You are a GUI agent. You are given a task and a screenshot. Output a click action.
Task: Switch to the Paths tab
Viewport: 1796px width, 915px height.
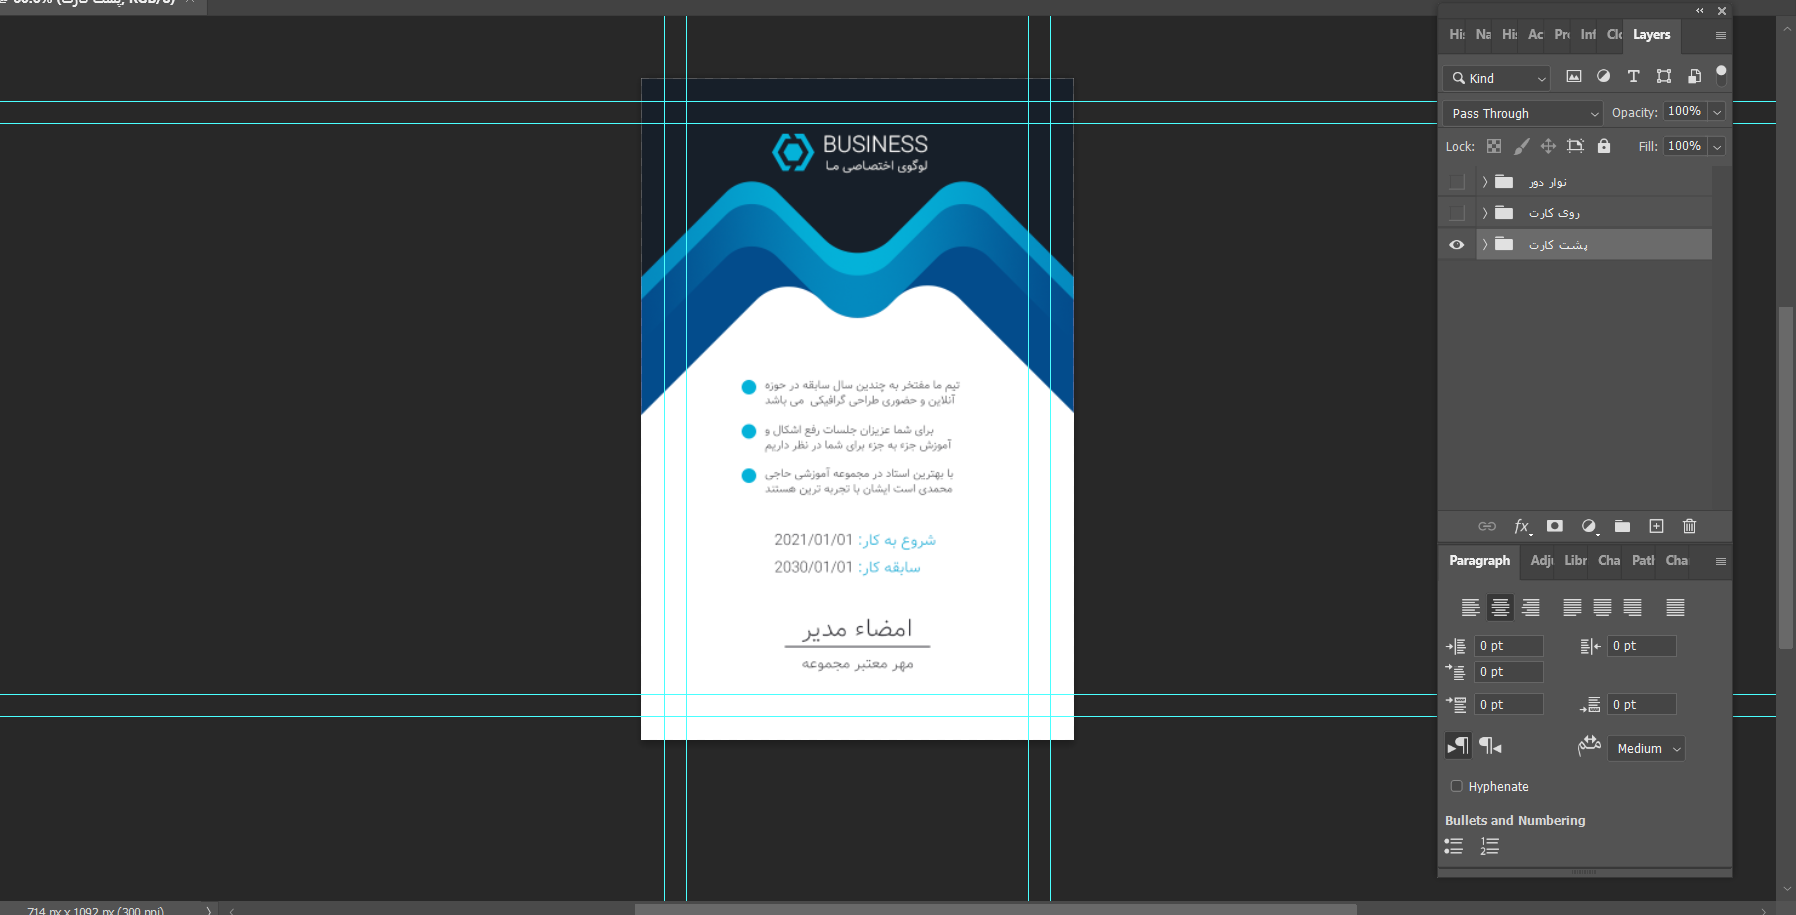1642,561
